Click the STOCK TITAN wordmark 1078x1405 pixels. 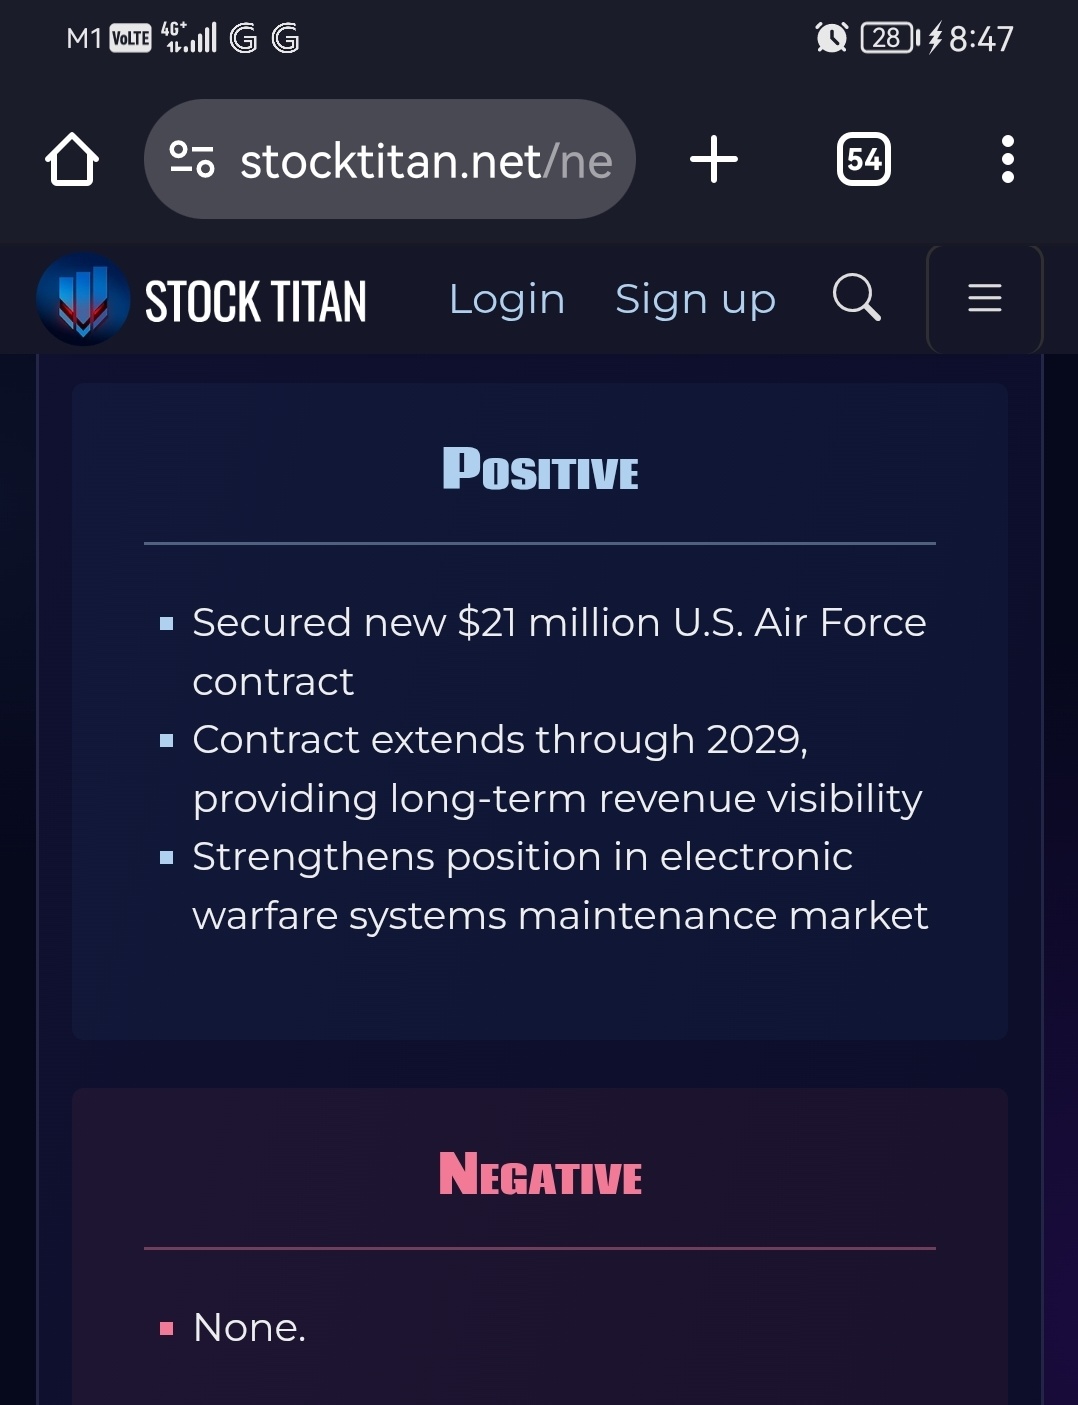tap(256, 301)
